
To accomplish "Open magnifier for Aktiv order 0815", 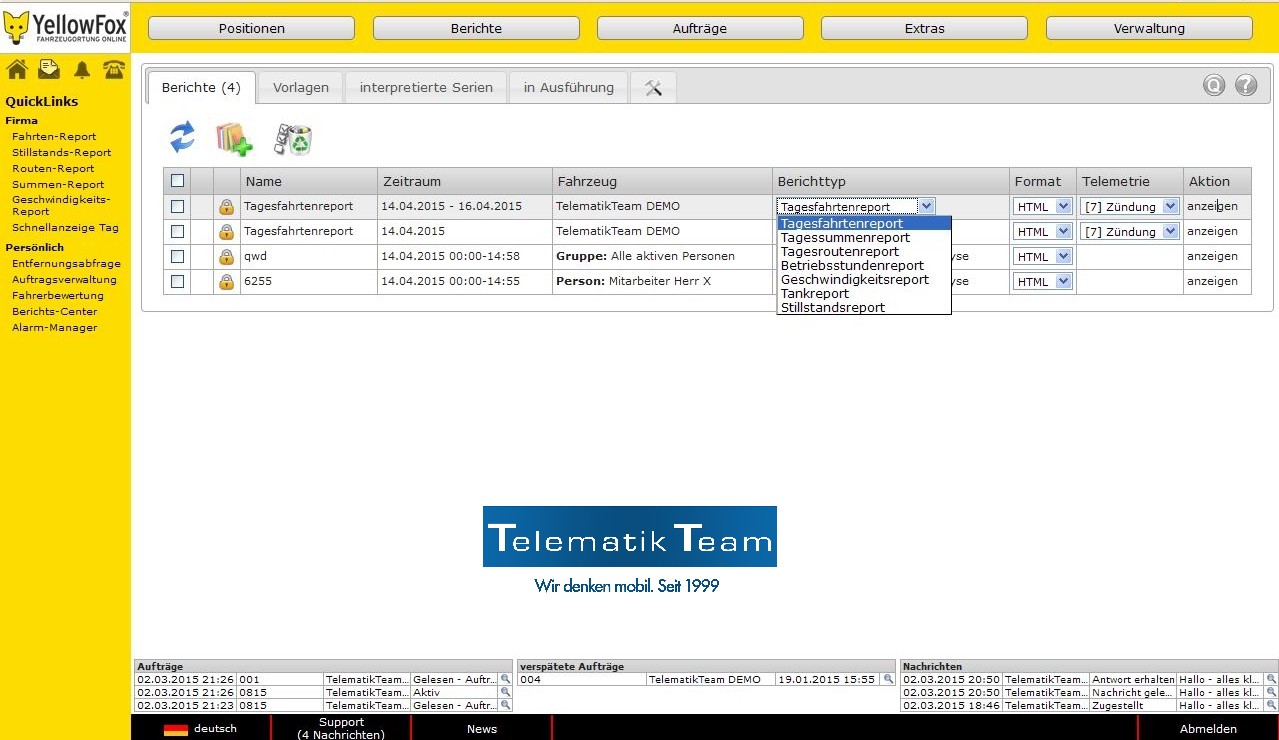I will coord(506,692).
